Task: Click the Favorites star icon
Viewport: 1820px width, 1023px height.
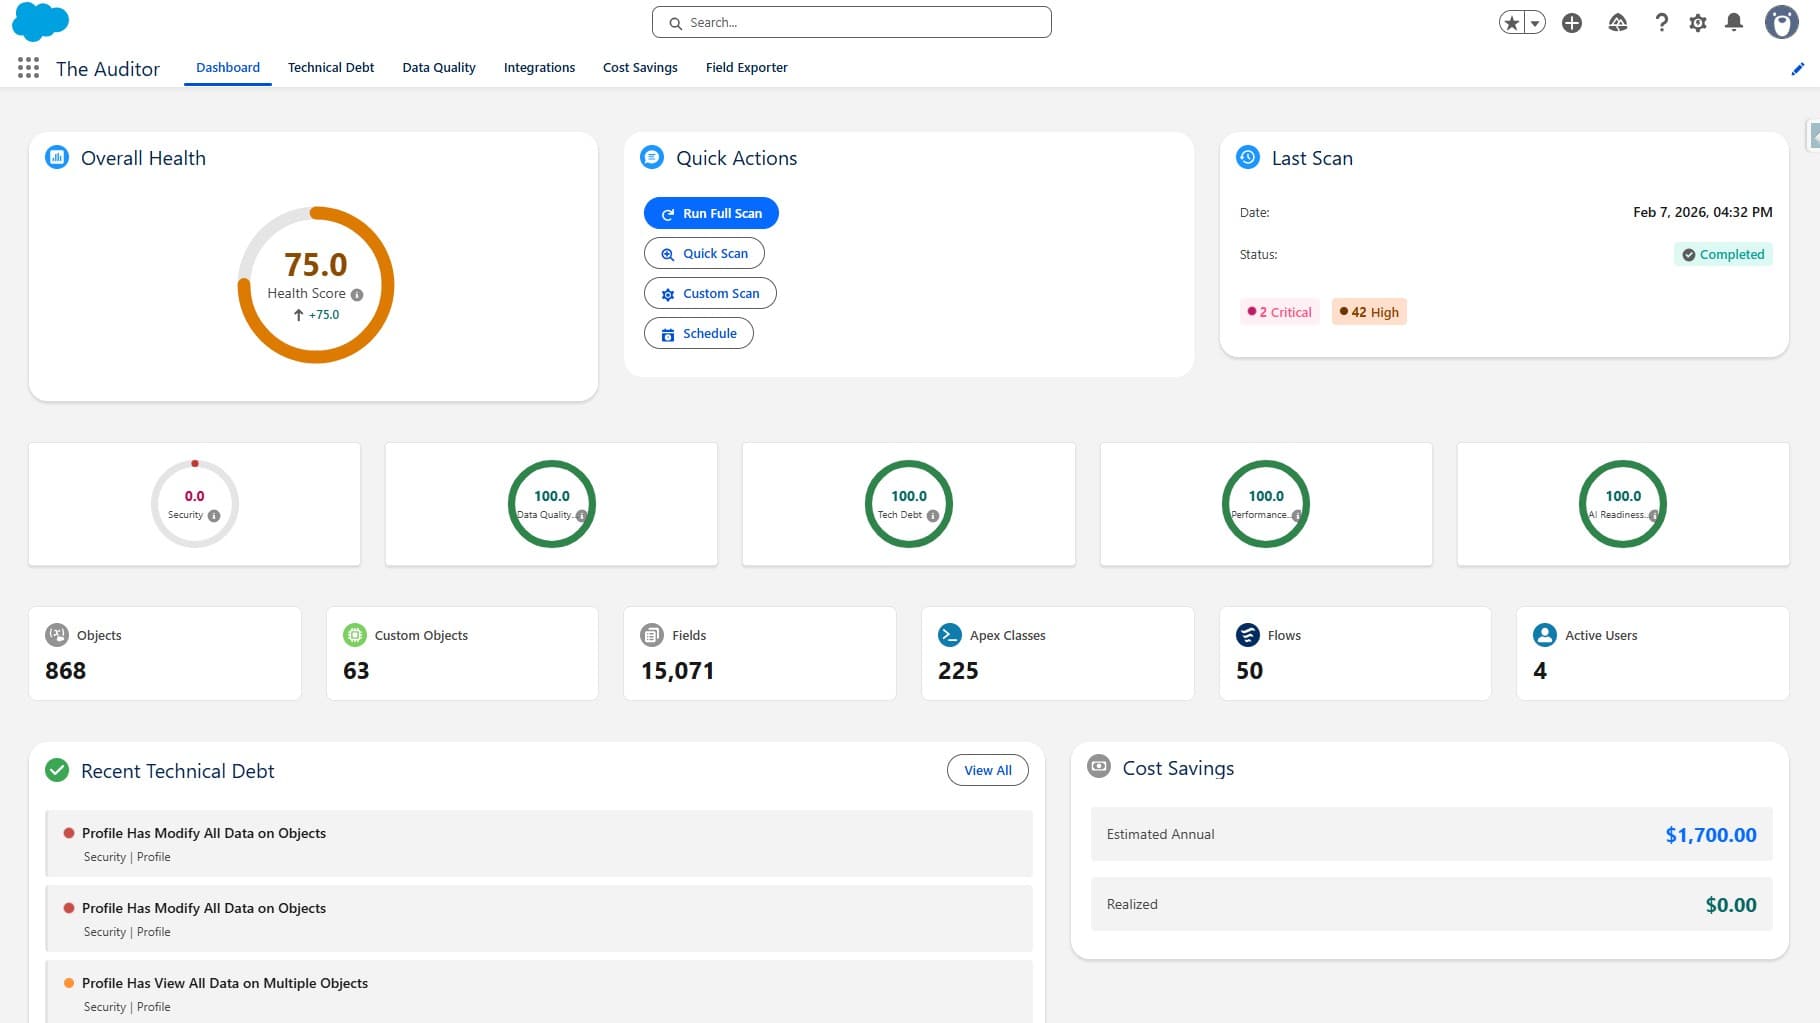Action: 1511,22
